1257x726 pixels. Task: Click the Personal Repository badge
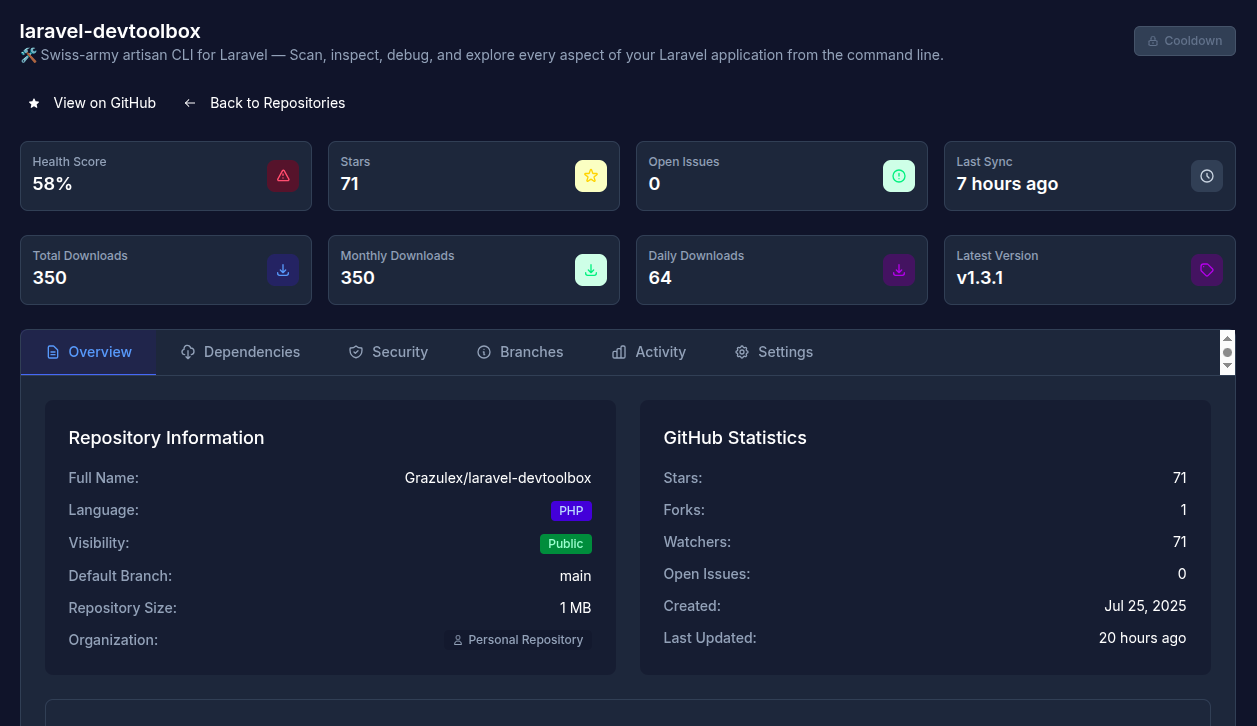coord(518,640)
